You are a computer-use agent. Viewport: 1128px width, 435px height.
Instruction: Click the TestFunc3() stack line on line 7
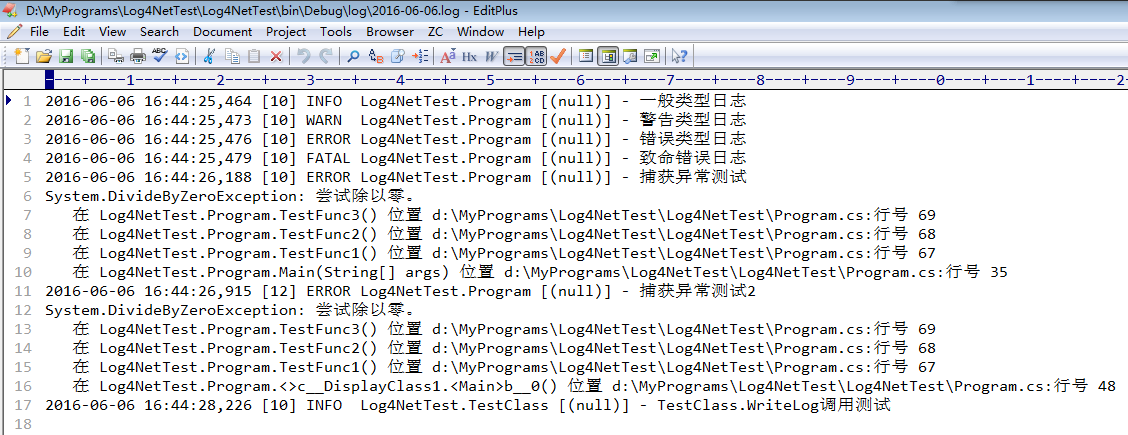pyautogui.click(x=504, y=215)
